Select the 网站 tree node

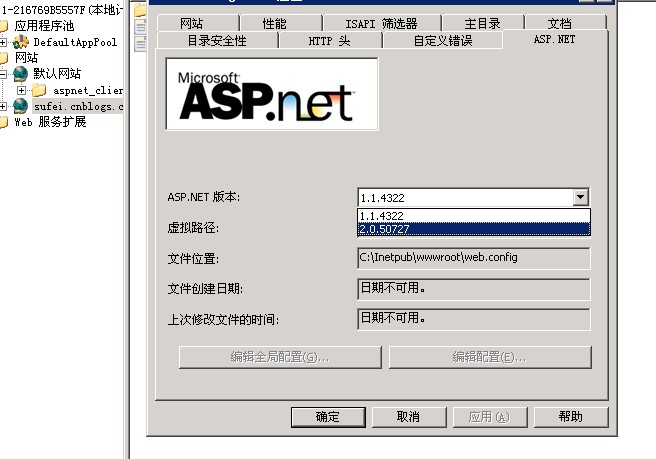click(x=26, y=58)
